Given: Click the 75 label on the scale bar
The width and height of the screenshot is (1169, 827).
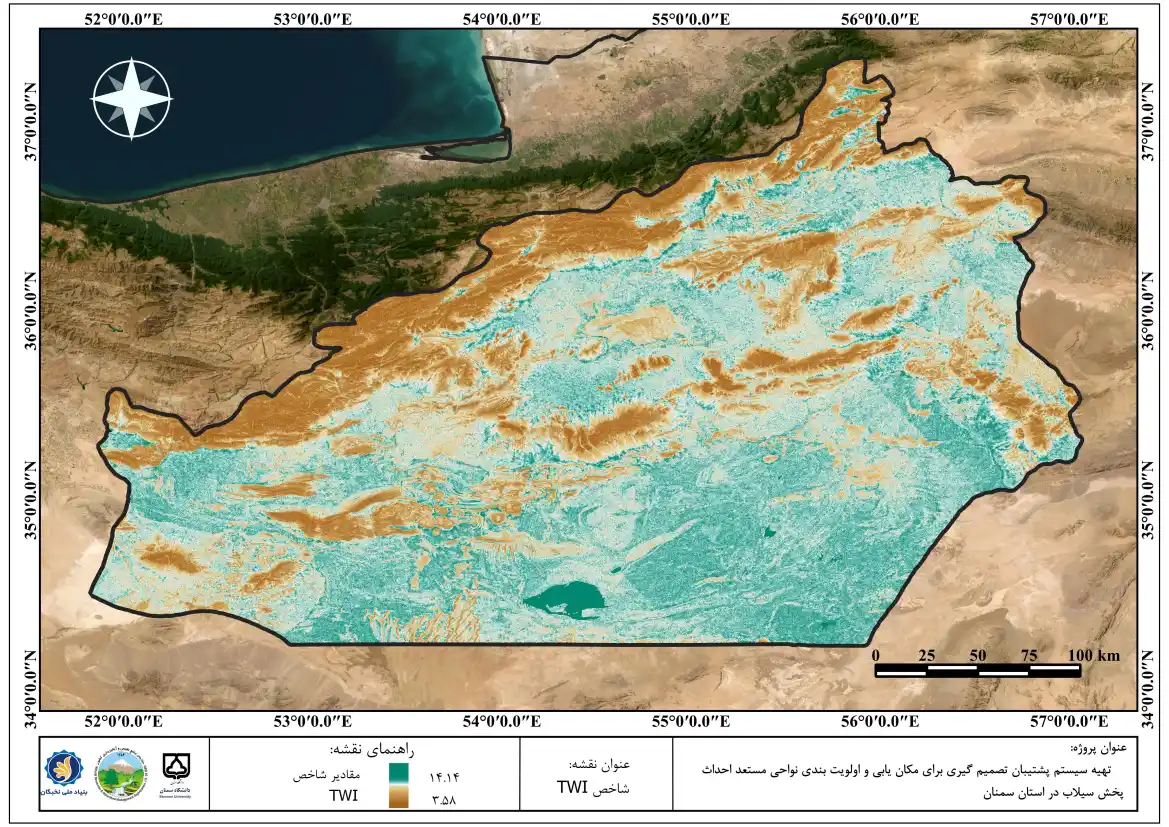Looking at the screenshot, I should 1030,655.
